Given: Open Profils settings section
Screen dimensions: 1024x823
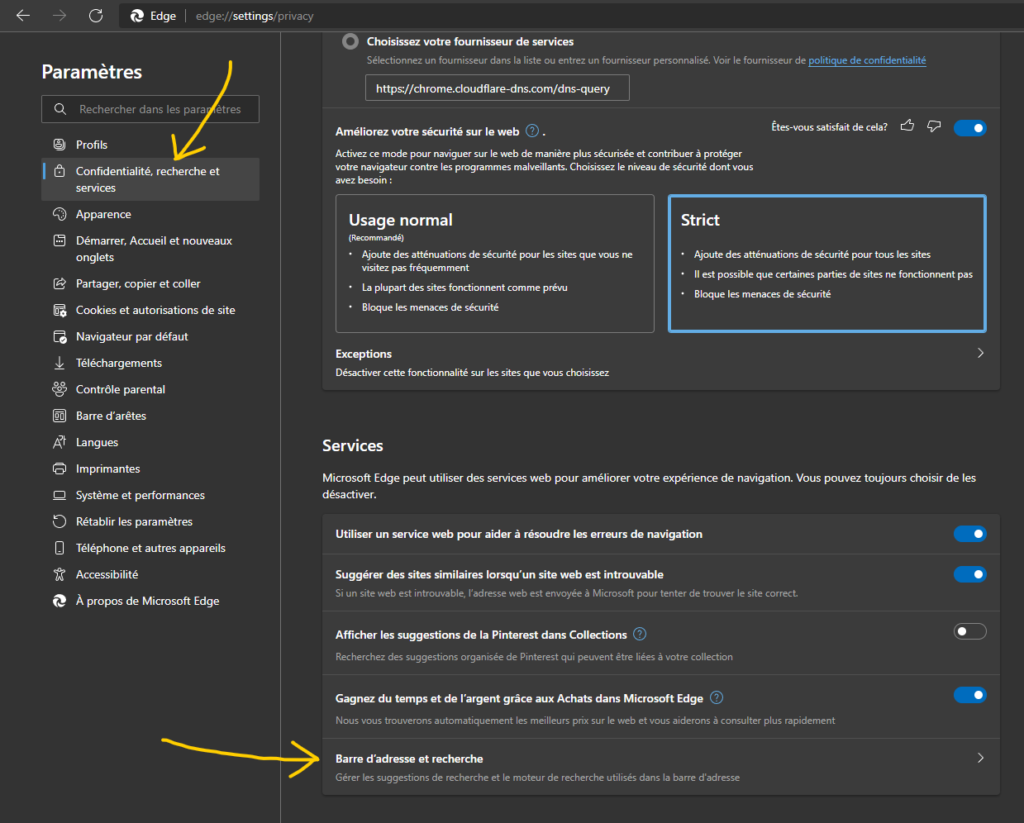Looking at the screenshot, I should [150, 144].
